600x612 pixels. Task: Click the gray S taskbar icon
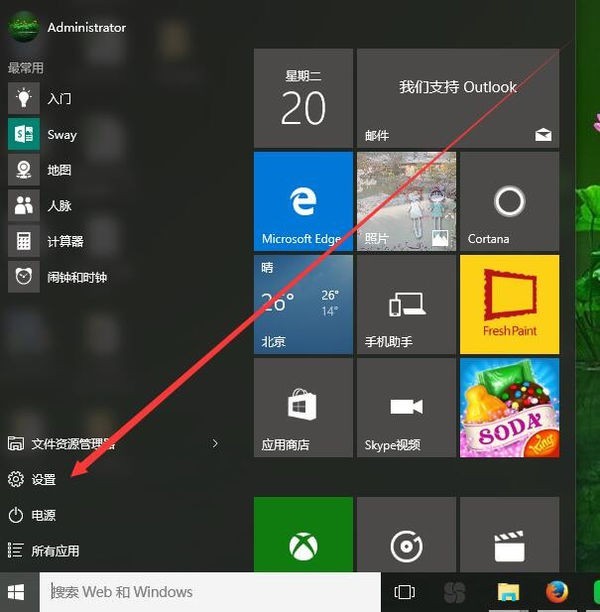pos(455,592)
